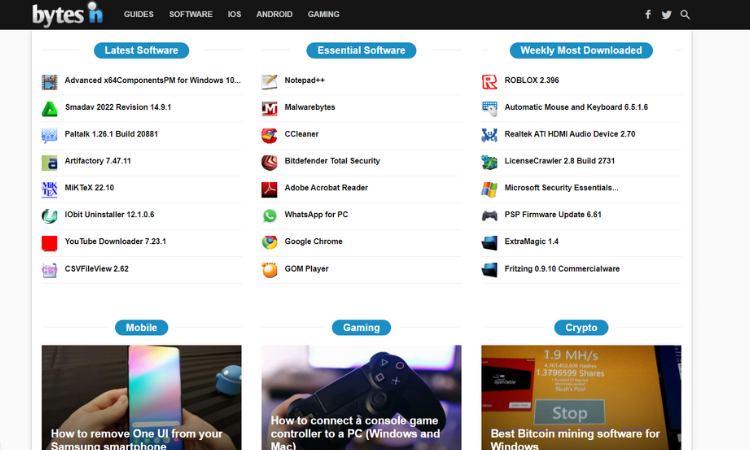Click the Google Chrome icon
This screenshot has width=750, height=450.
pyautogui.click(x=269, y=243)
